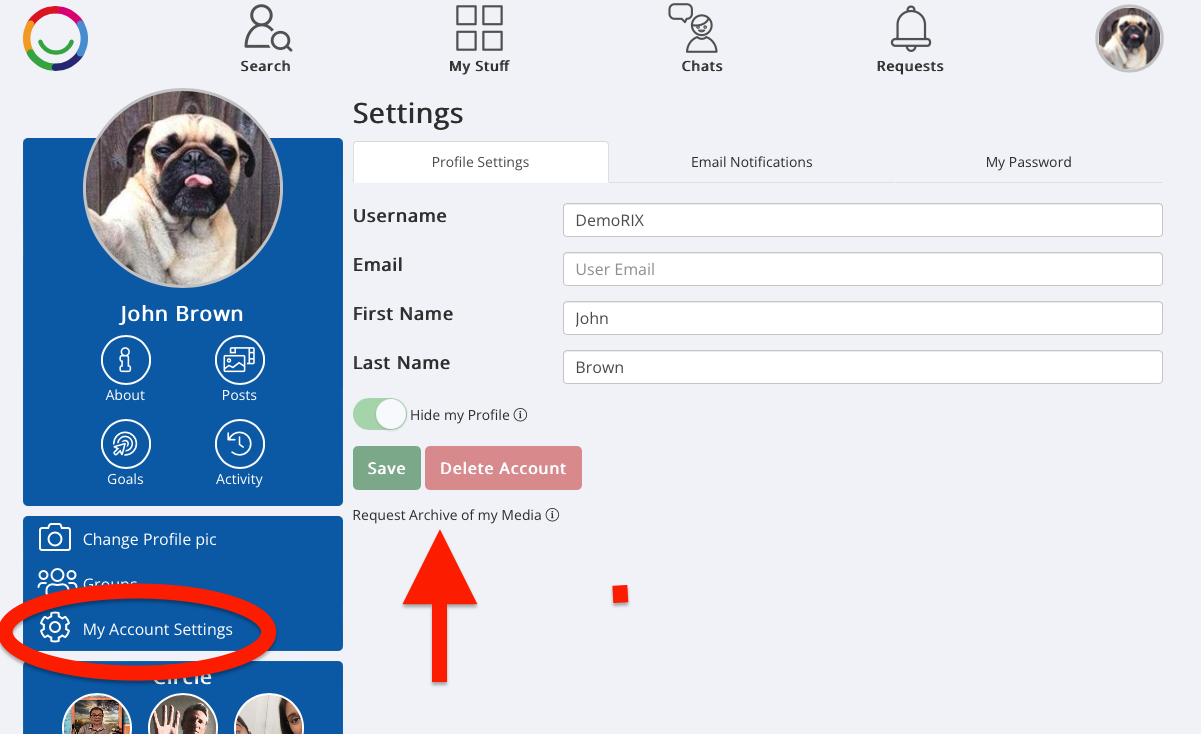Viewport: 1201px width, 734px height.
Task: Open the Activity history icon
Action: (240, 444)
